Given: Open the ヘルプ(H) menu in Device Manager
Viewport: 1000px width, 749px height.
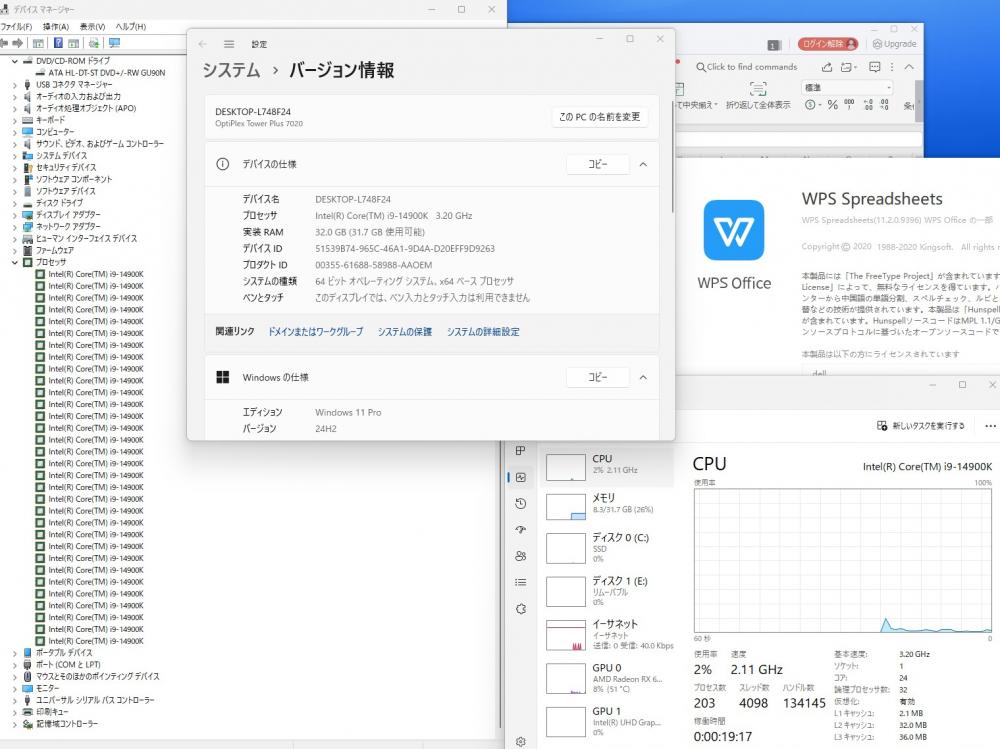Looking at the screenshot, I should pos(131,27).
